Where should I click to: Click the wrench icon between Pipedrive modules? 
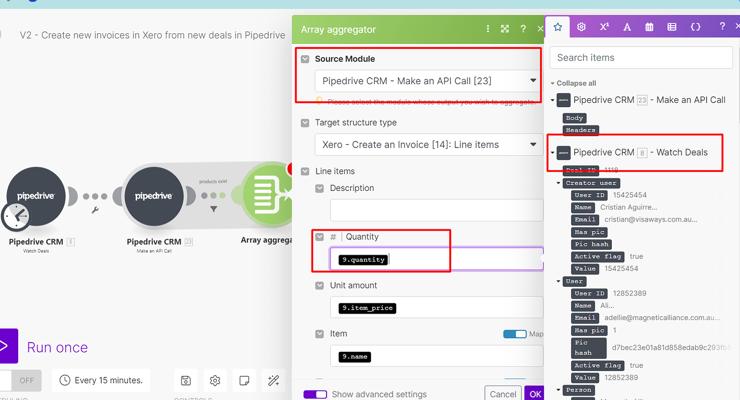95,210
